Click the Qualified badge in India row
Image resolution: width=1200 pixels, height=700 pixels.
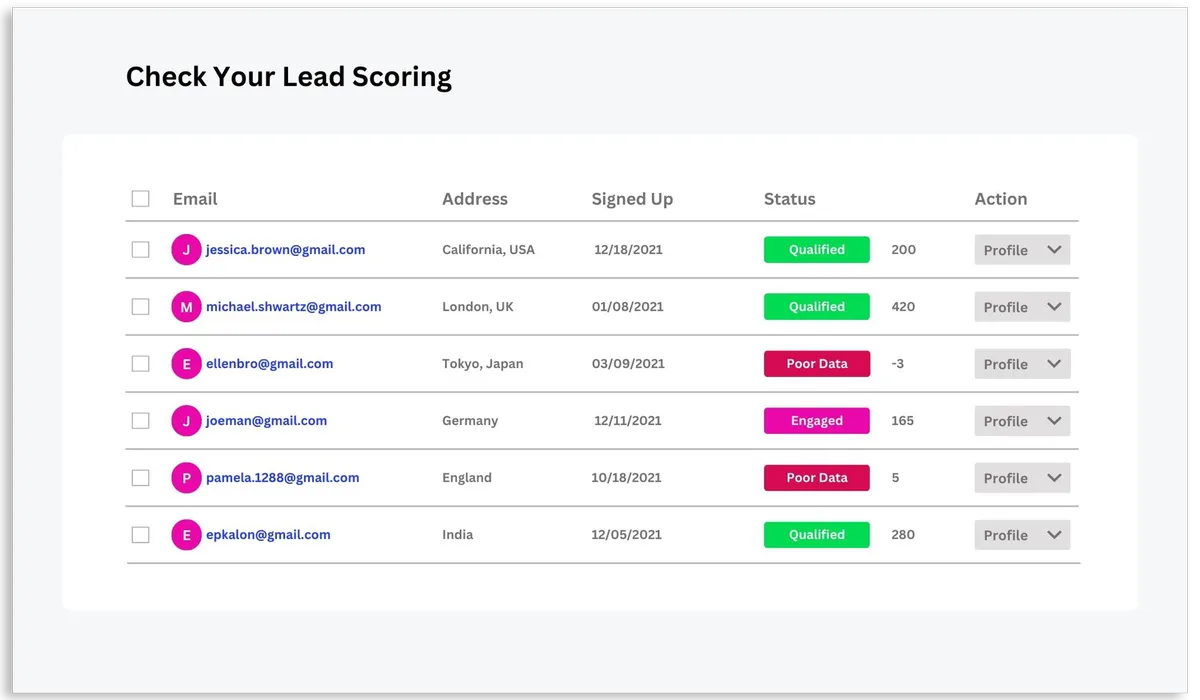[817, 535]
